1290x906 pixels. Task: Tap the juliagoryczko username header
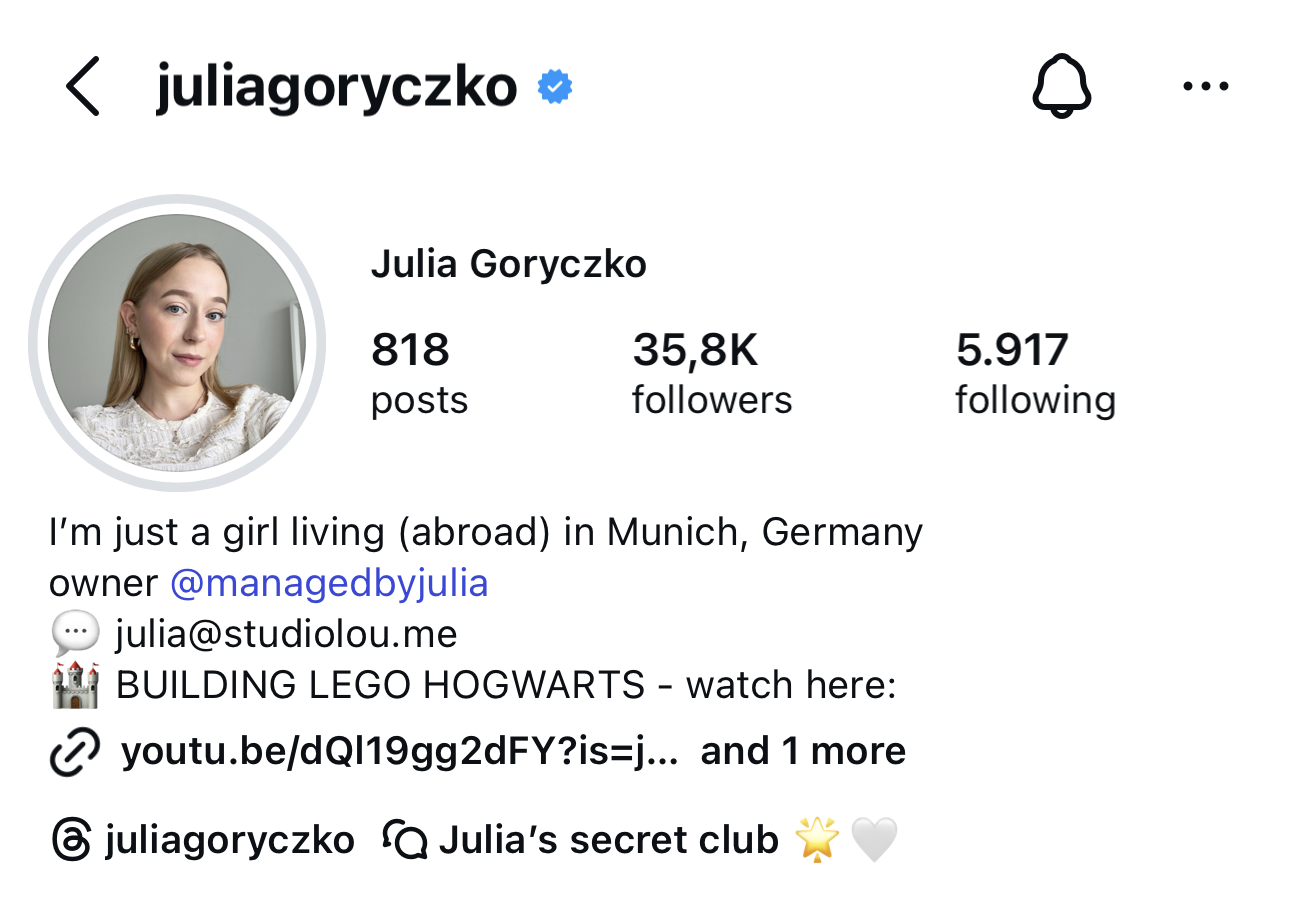337,88
